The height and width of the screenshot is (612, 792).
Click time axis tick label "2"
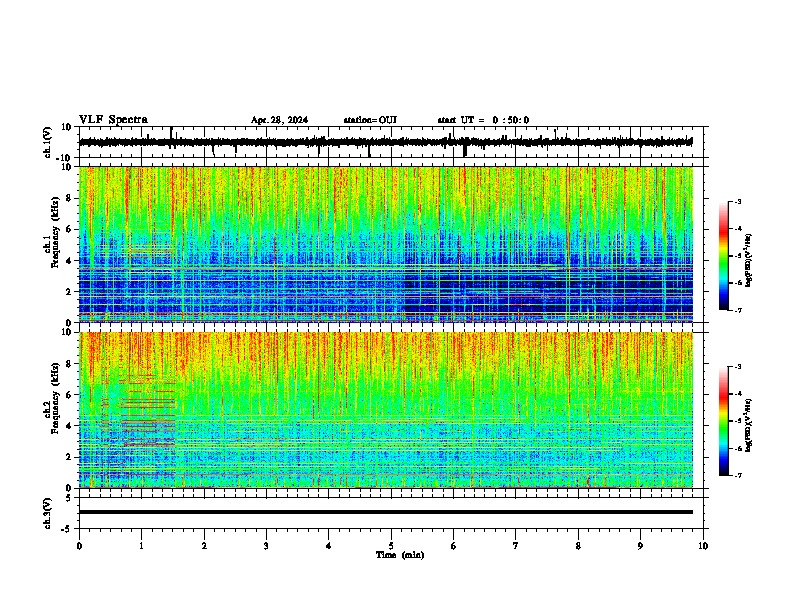click(x=204, y=546)
